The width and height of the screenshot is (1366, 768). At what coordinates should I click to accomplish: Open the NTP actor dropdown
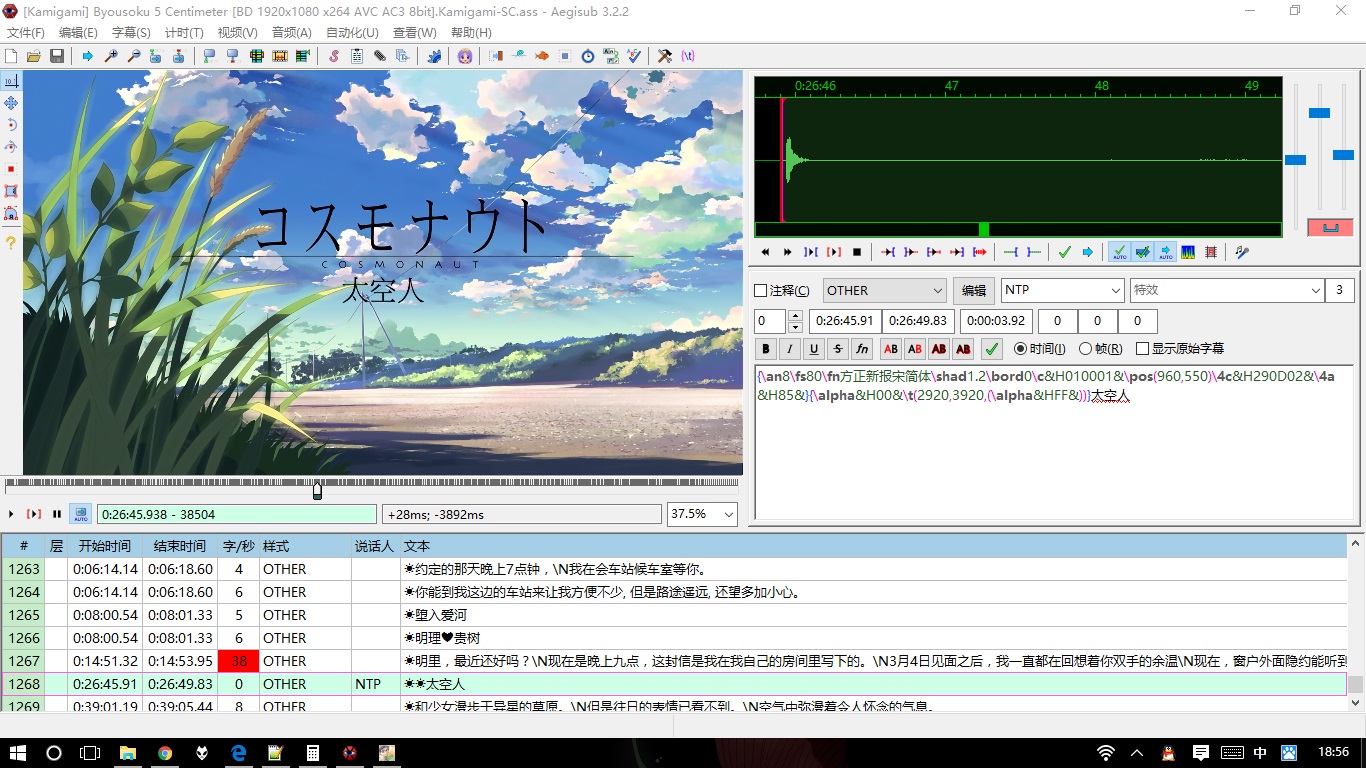pos(1062,290)
